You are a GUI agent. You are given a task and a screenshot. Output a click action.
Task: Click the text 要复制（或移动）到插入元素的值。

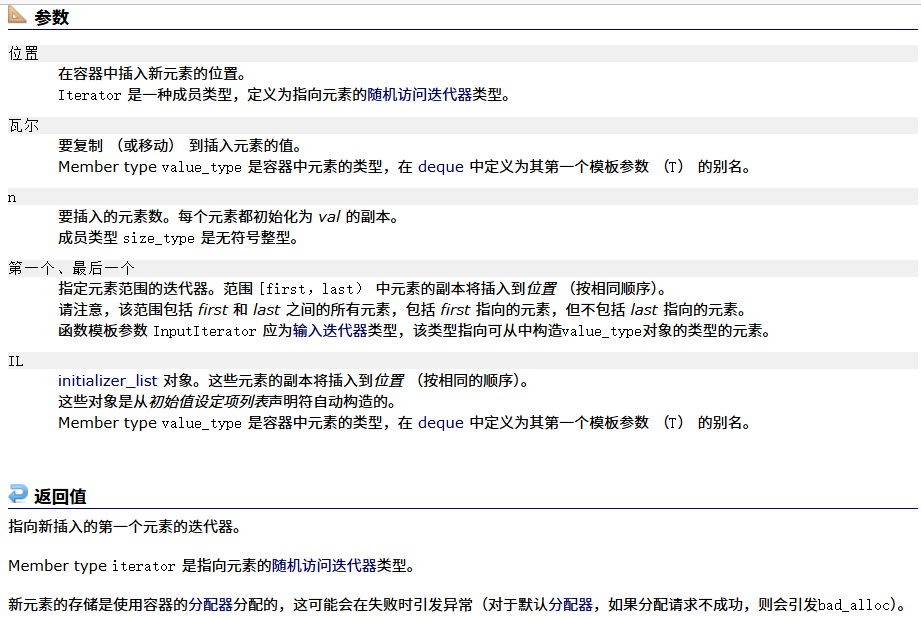[180, 146]
